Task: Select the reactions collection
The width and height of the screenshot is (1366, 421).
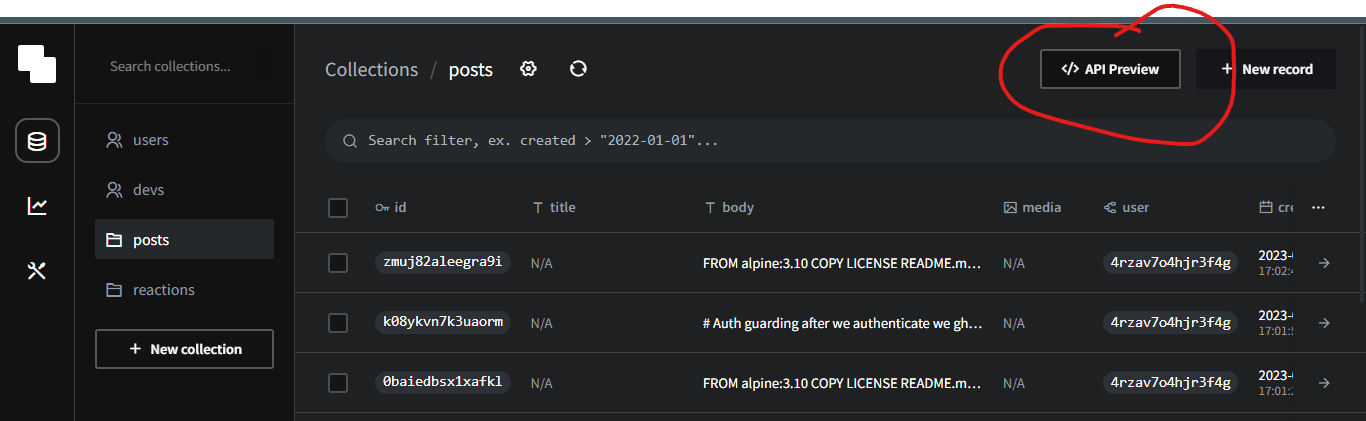Action: pos(184,290)
